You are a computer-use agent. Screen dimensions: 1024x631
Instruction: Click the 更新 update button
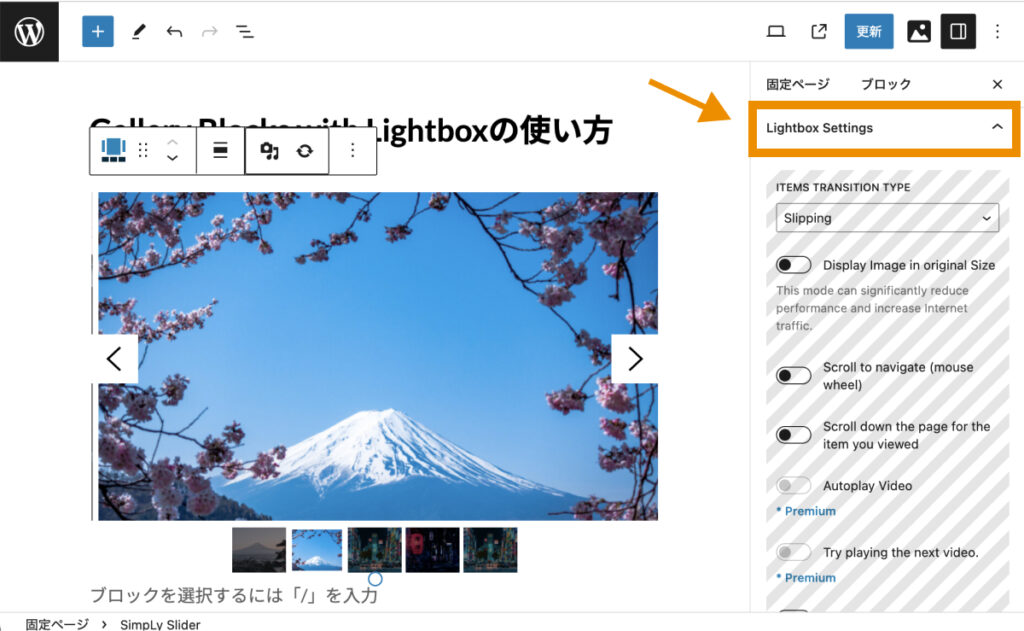868,31
